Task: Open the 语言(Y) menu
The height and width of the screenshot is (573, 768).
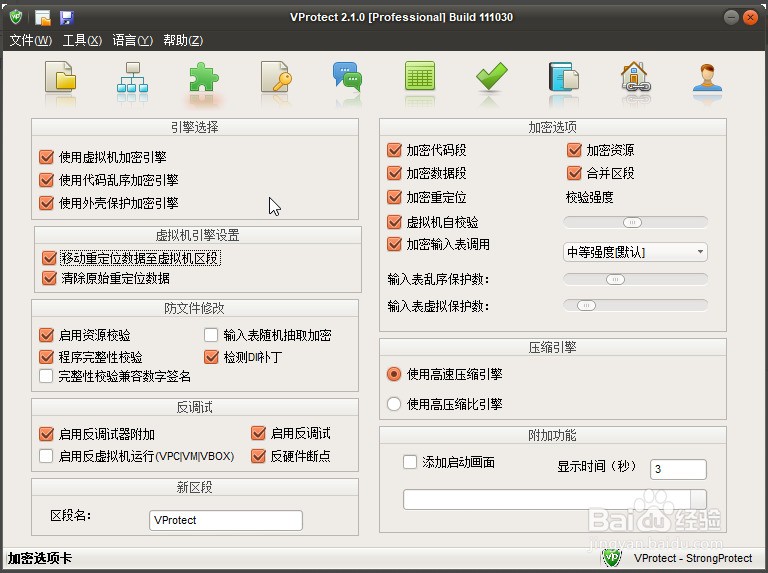Action: 132,40
